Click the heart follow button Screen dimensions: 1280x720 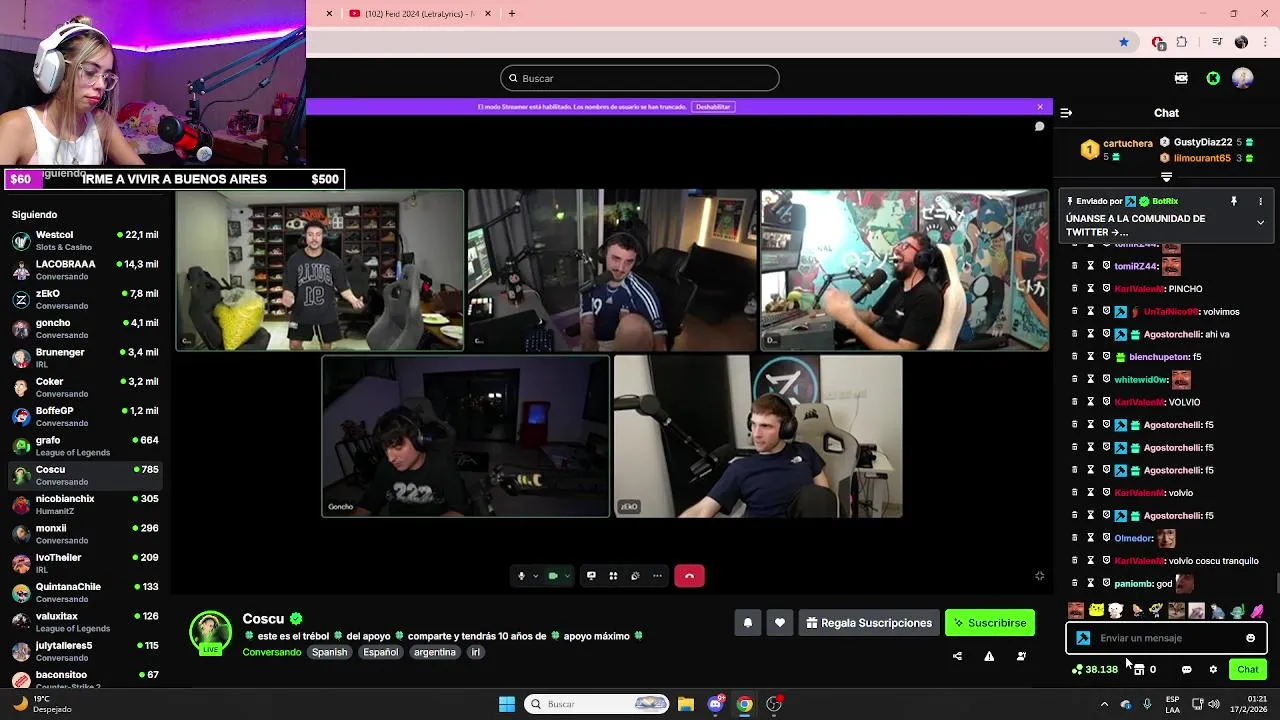[x=780, y=623]
